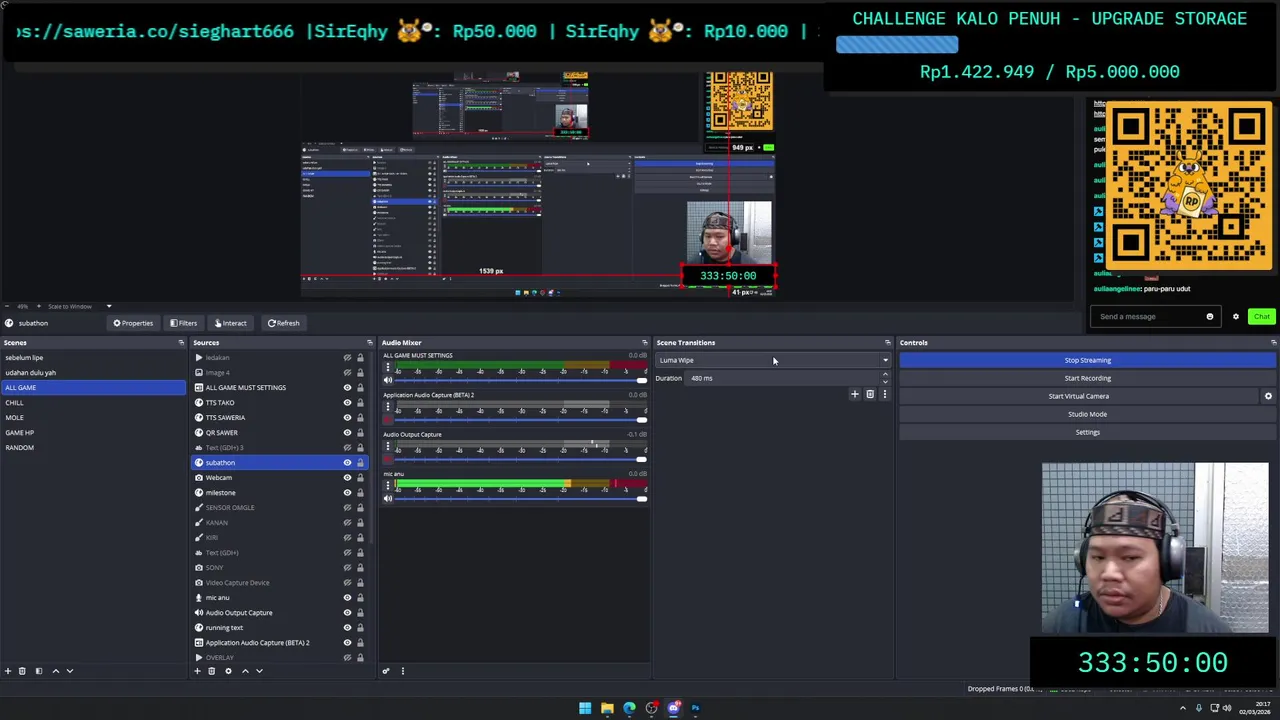The height and width of the screenshot is (720, 1280).
Task: Open transition properties three-dot menu
Action: pos(884,394)
